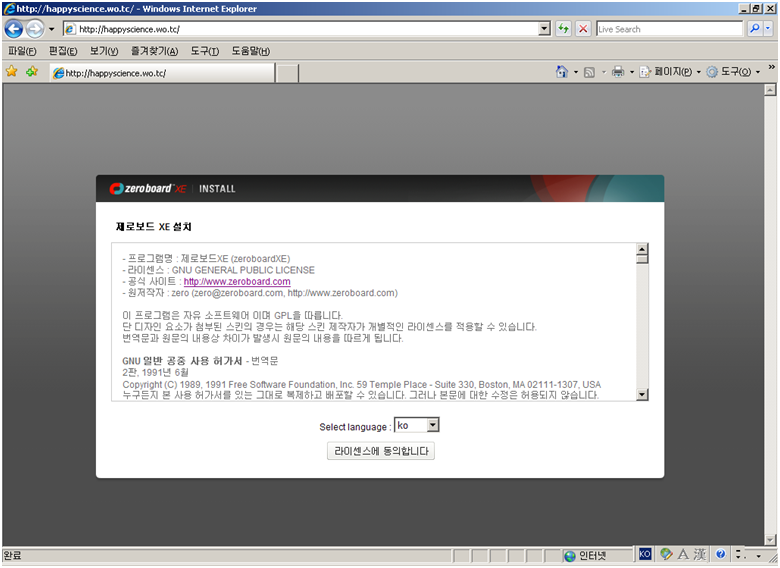Click the Live Search magnifier icon

[x=755, y=29]
